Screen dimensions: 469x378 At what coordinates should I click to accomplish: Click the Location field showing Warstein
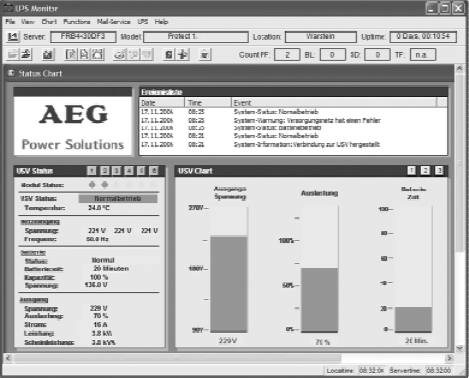click(x=321, y=37)
